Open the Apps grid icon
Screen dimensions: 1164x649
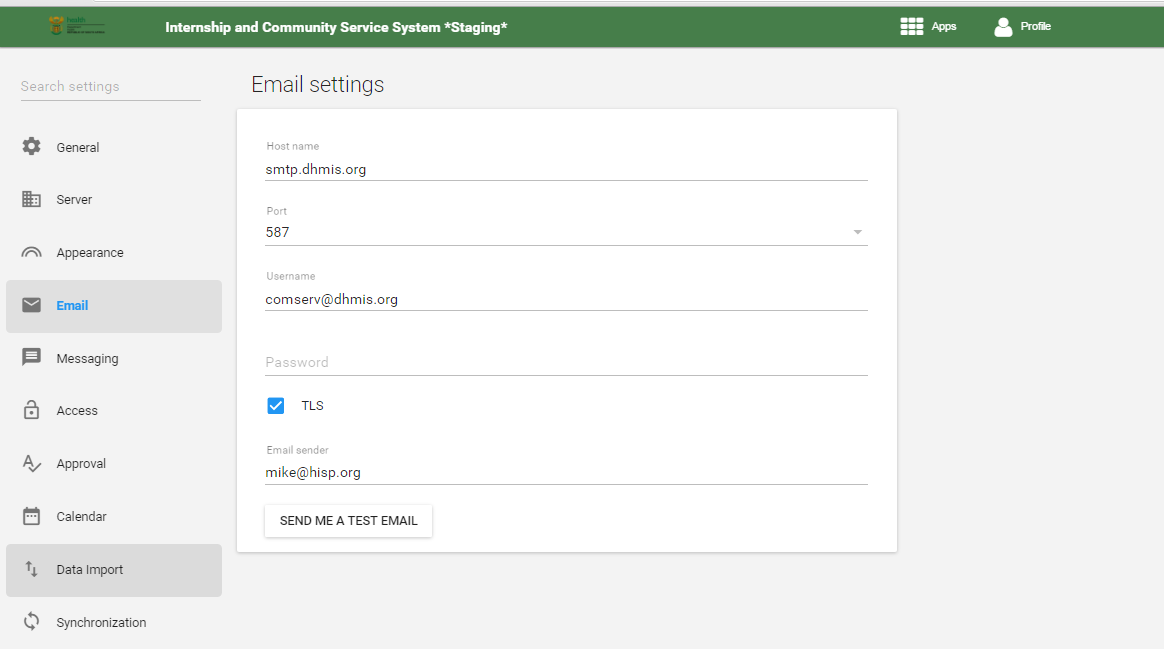[x=911, y=27]
